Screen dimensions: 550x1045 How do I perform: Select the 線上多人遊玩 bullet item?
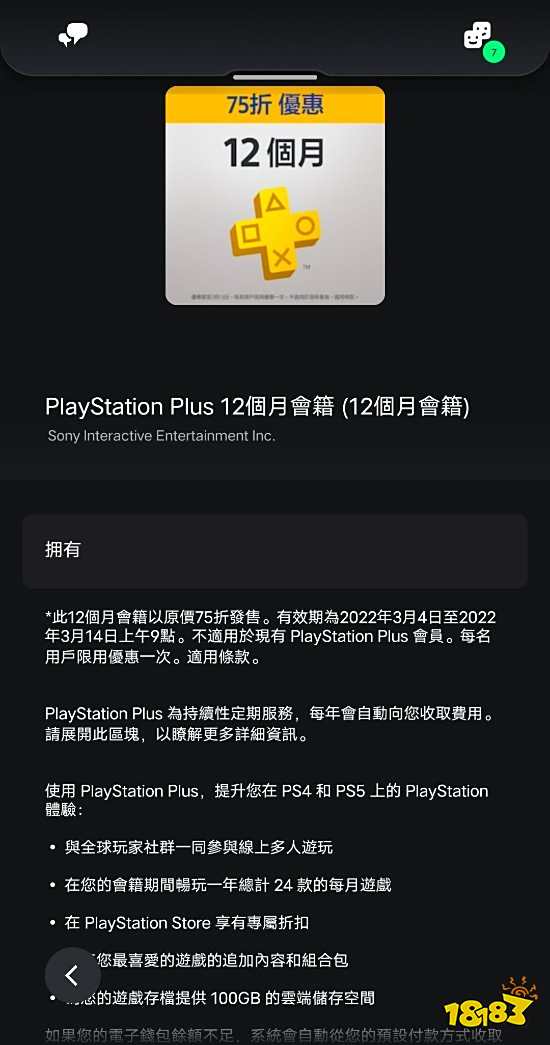[x=199, y=848]
